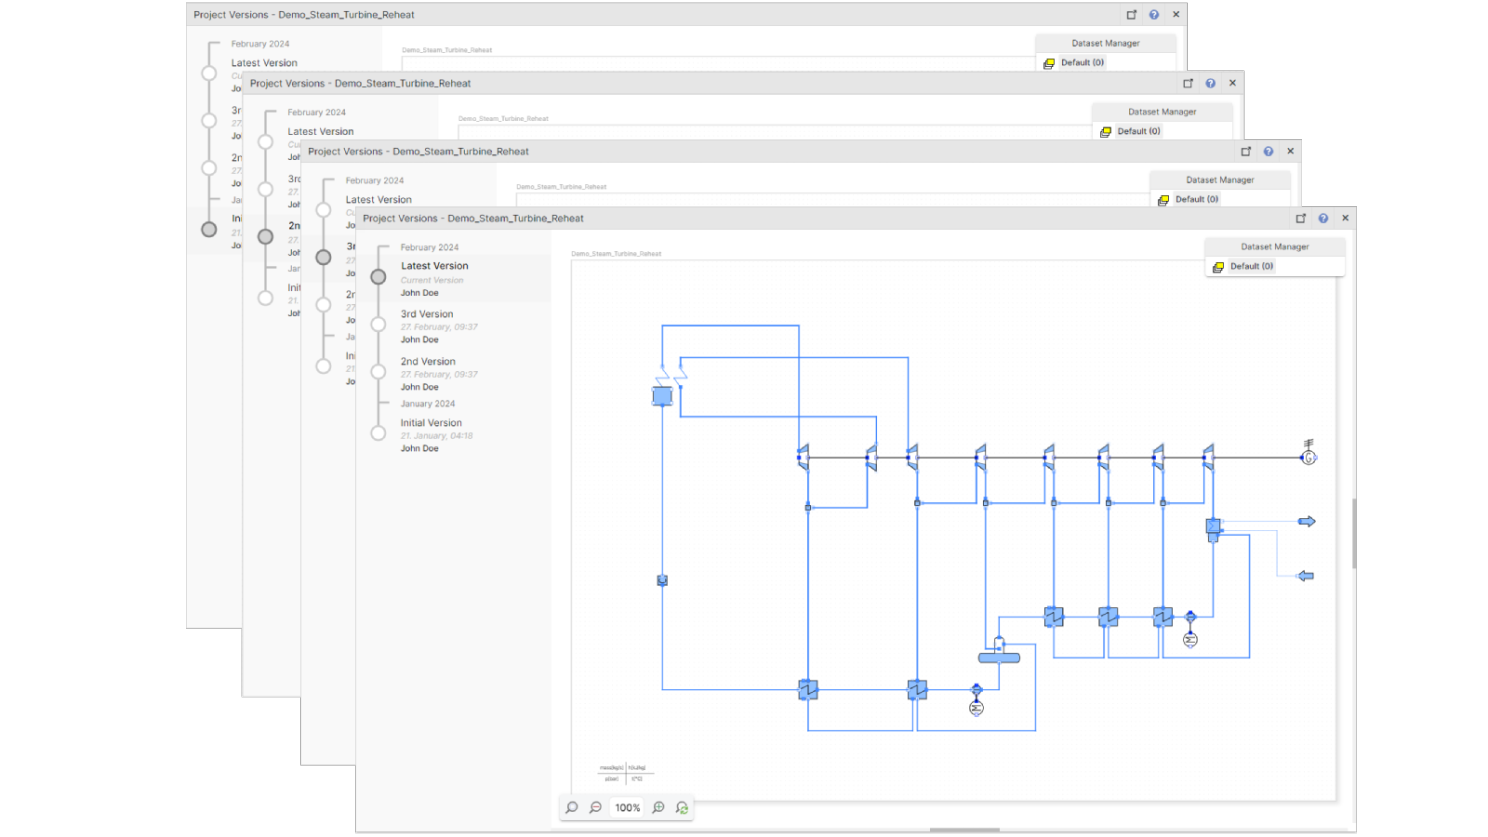
Task: Select the 3rd Version timeline node, frontmost window
Action: tap(378, 324)
